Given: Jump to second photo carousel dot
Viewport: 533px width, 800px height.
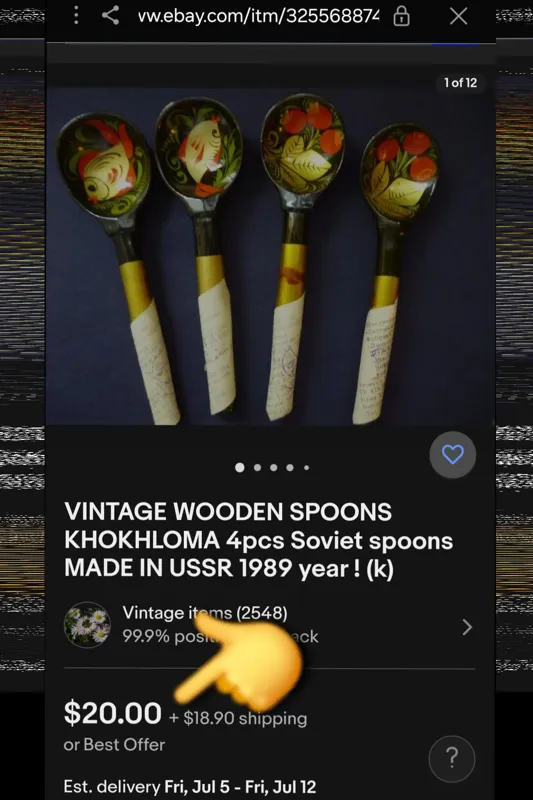Looking at the screenshot, I should [x=258, y=467].
